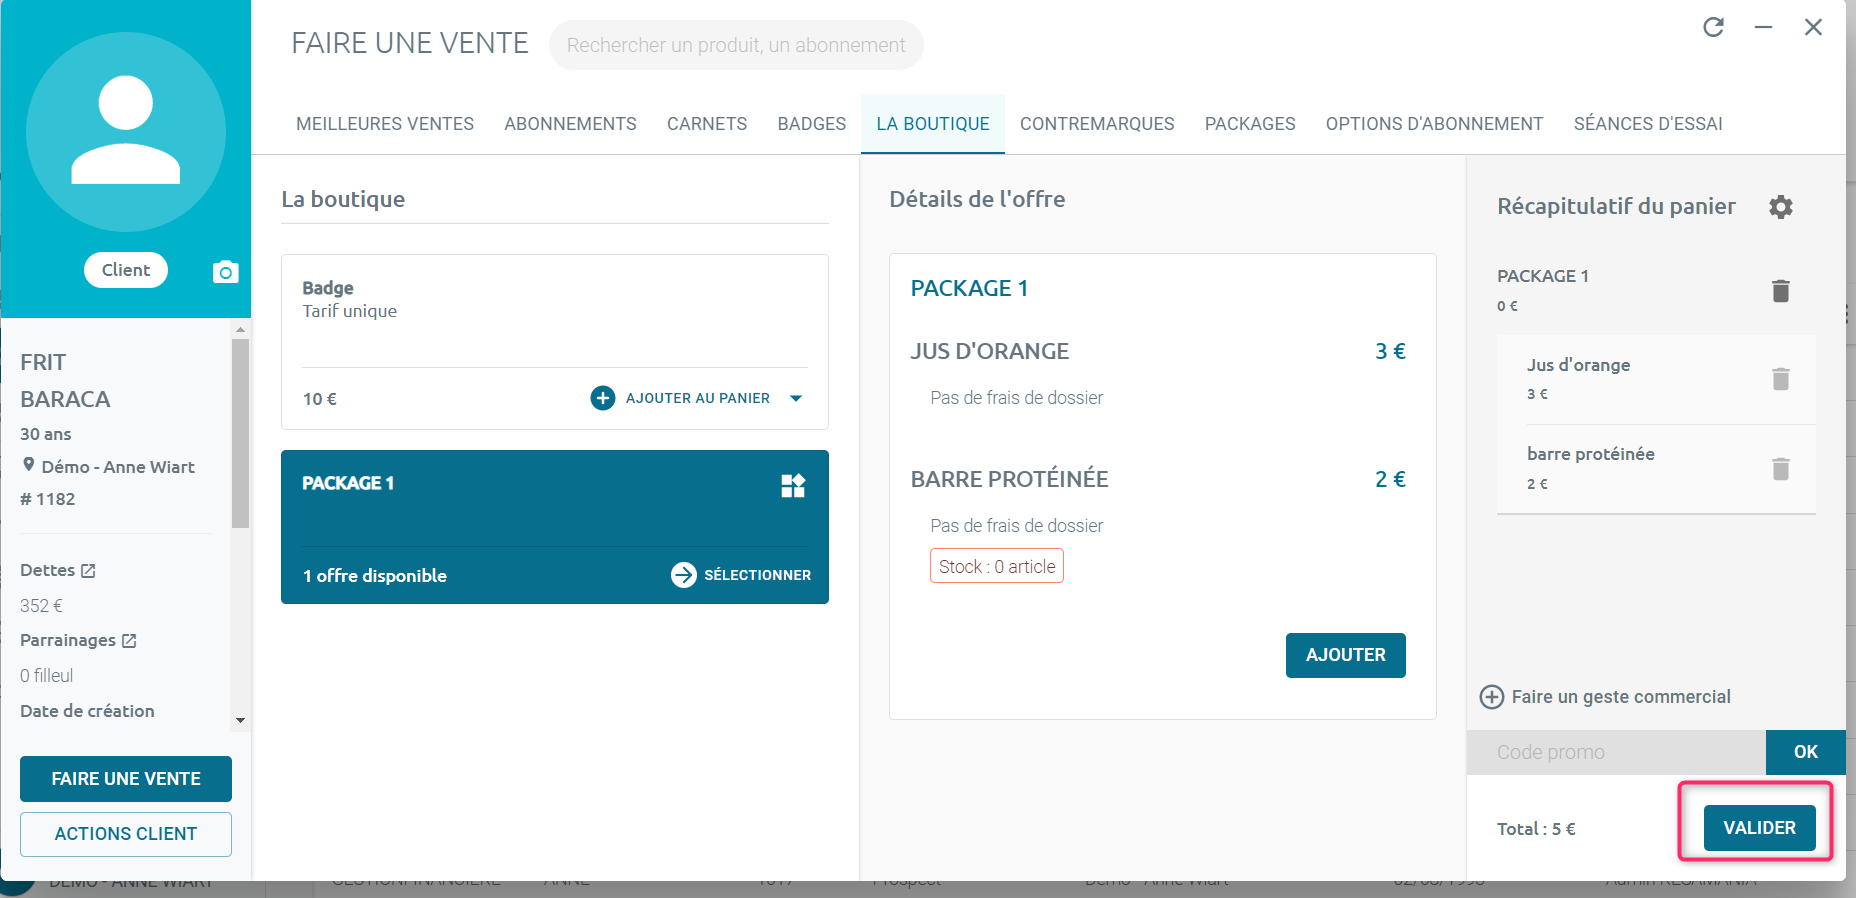Click the Valider button
The height and width of the screenshot is (898, 1856).
pos(1760,828)
